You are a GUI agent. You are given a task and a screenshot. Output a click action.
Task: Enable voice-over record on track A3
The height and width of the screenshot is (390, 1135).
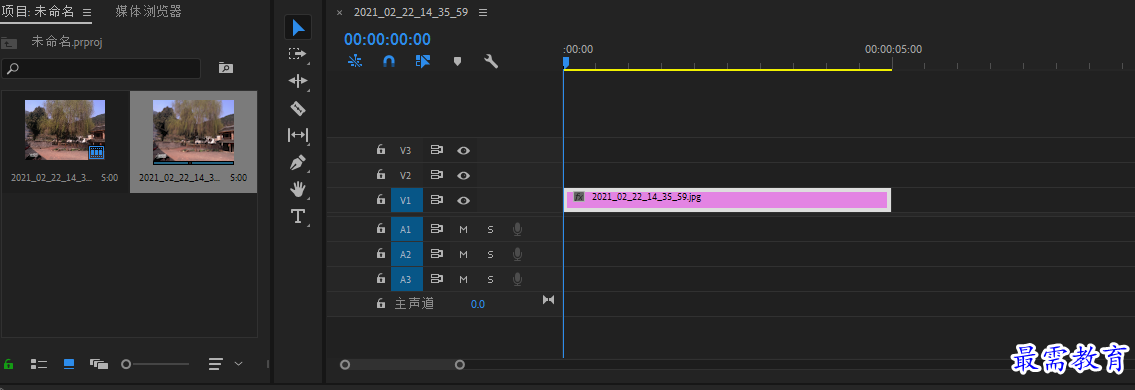517,279
